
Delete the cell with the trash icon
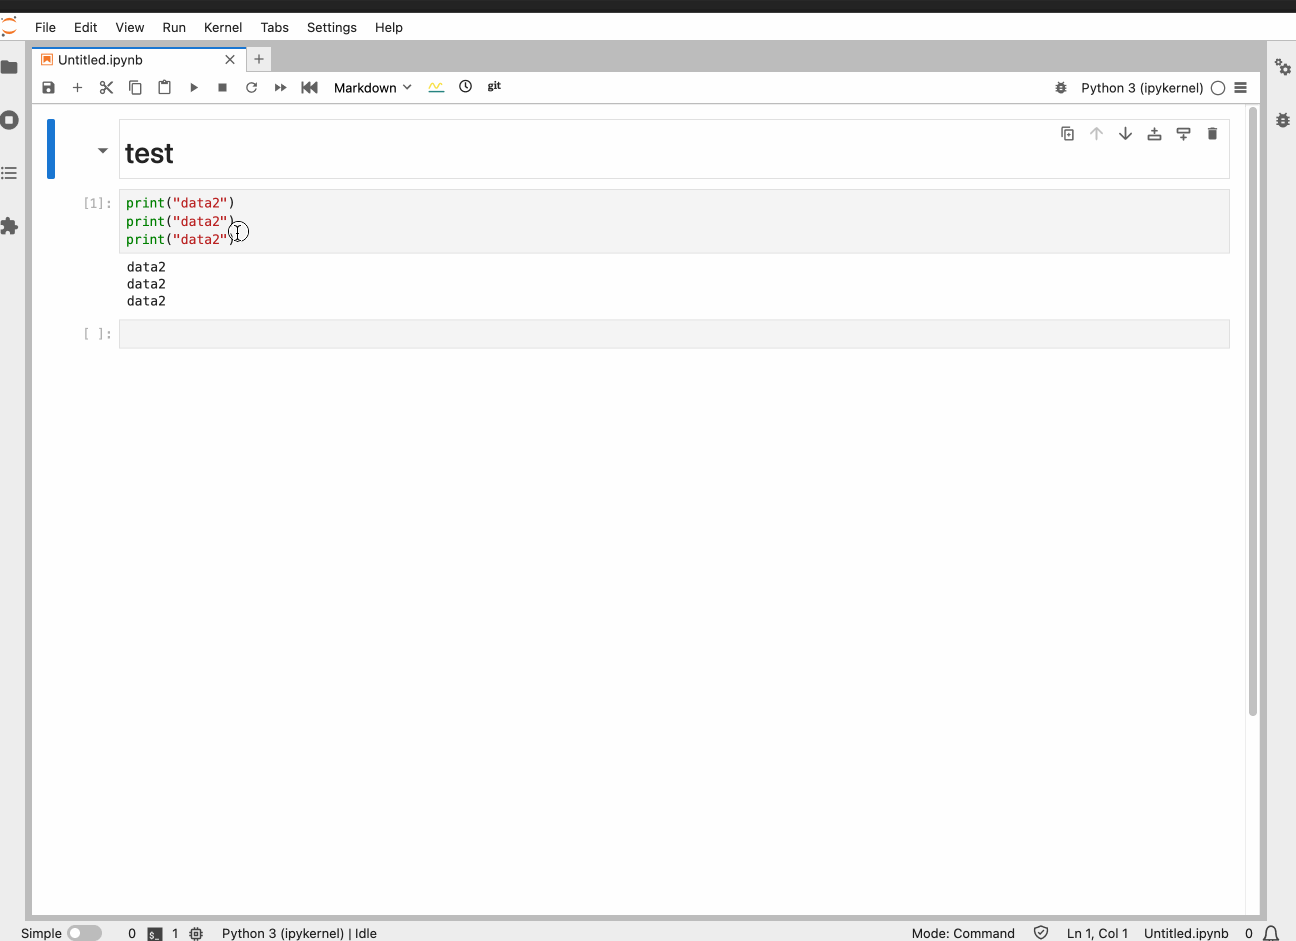(1212, 134)
